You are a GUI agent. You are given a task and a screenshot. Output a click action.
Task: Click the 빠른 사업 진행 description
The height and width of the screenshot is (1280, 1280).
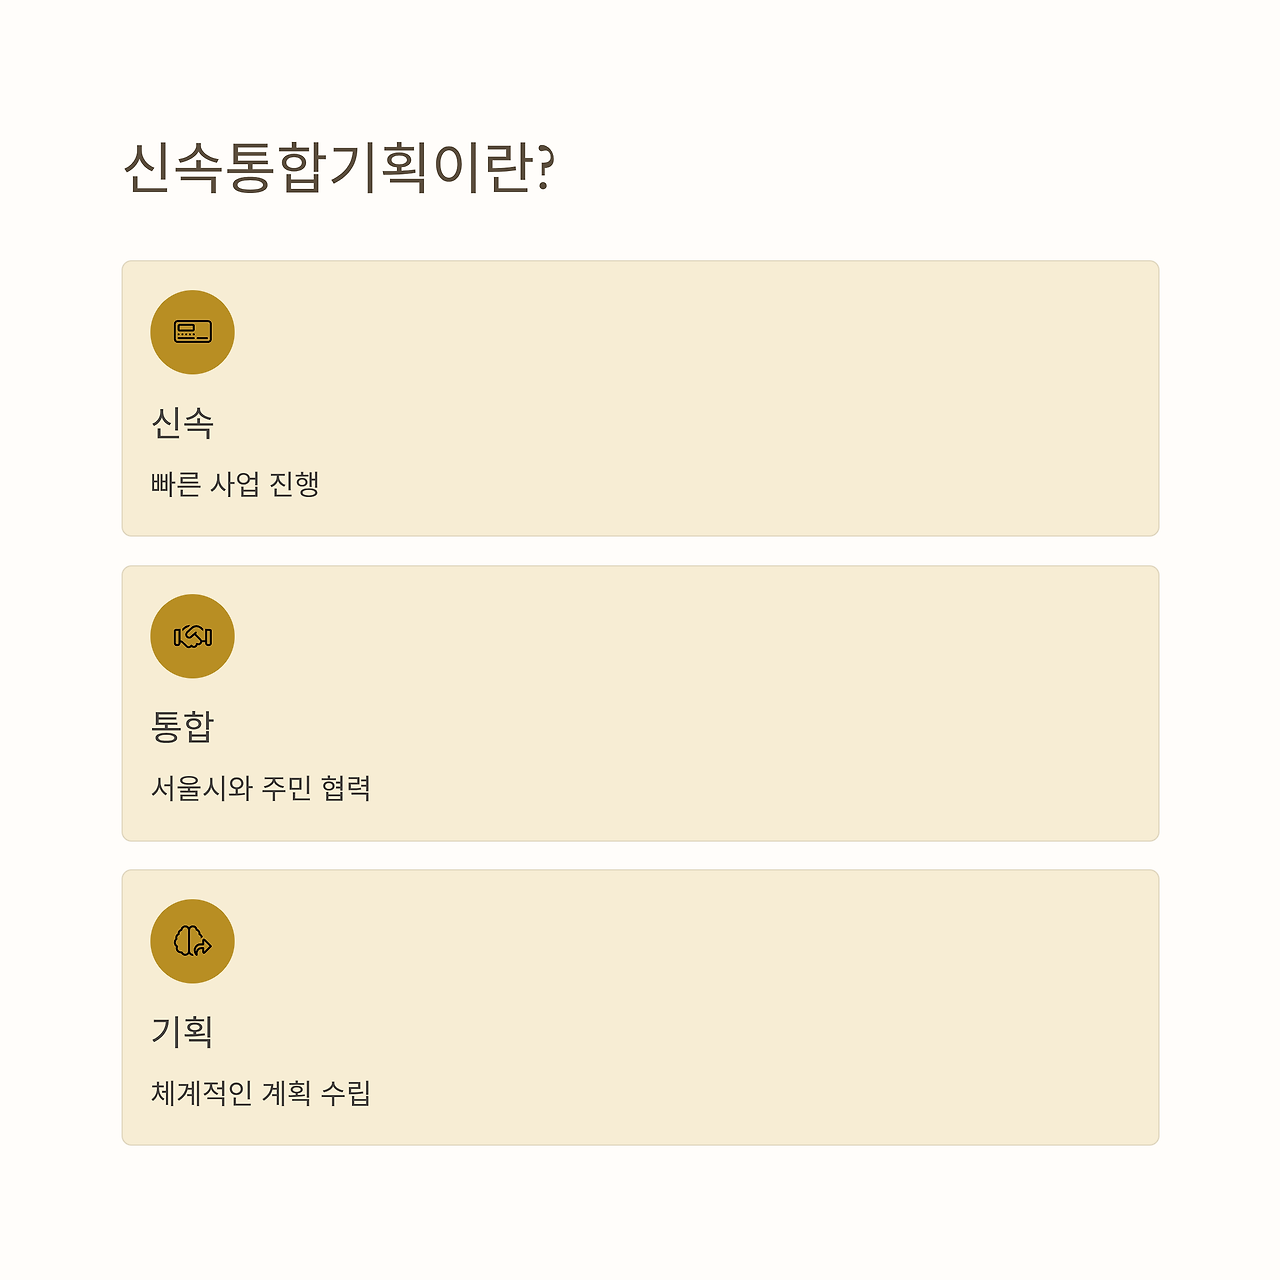tap(235, 484)
